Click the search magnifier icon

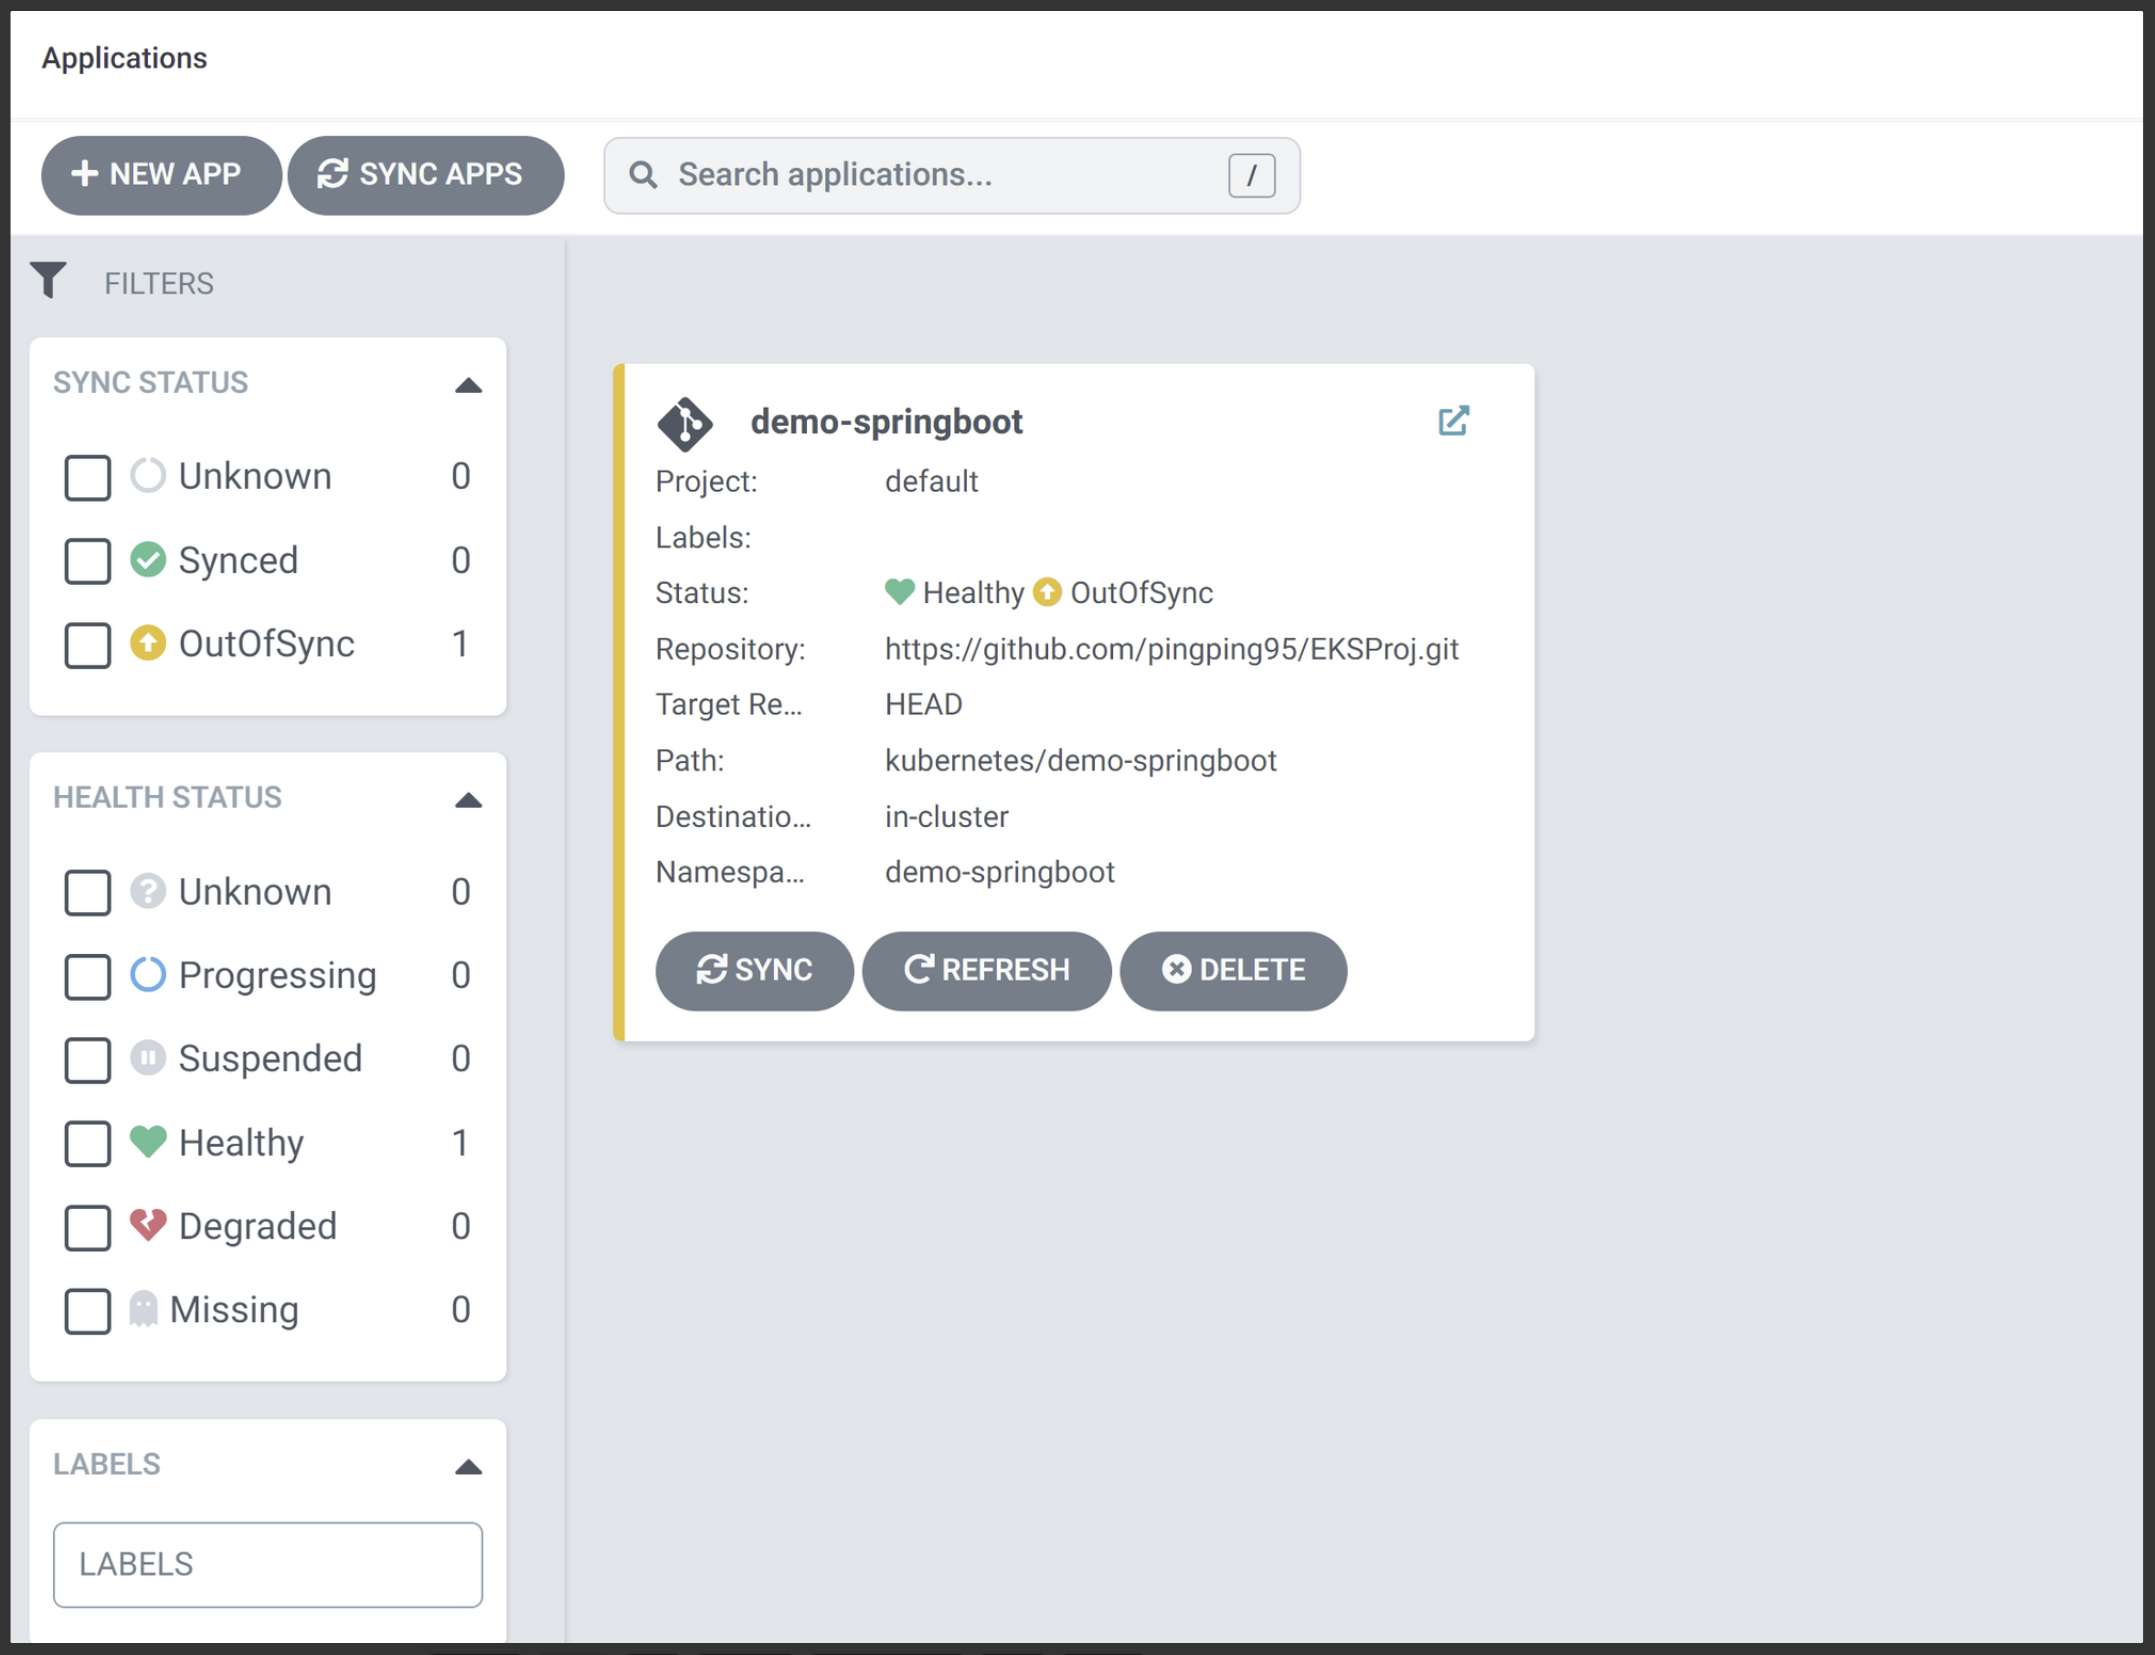coord(643,175)
